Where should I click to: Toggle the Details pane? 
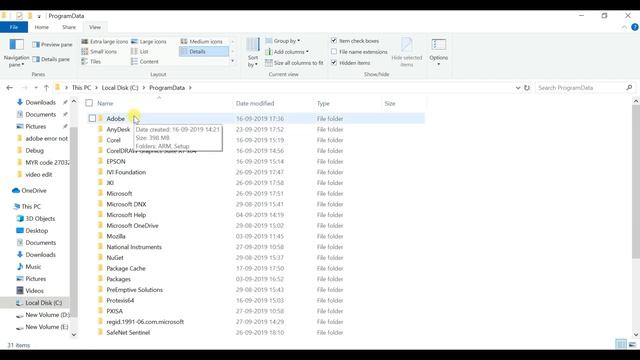[51, 59]
